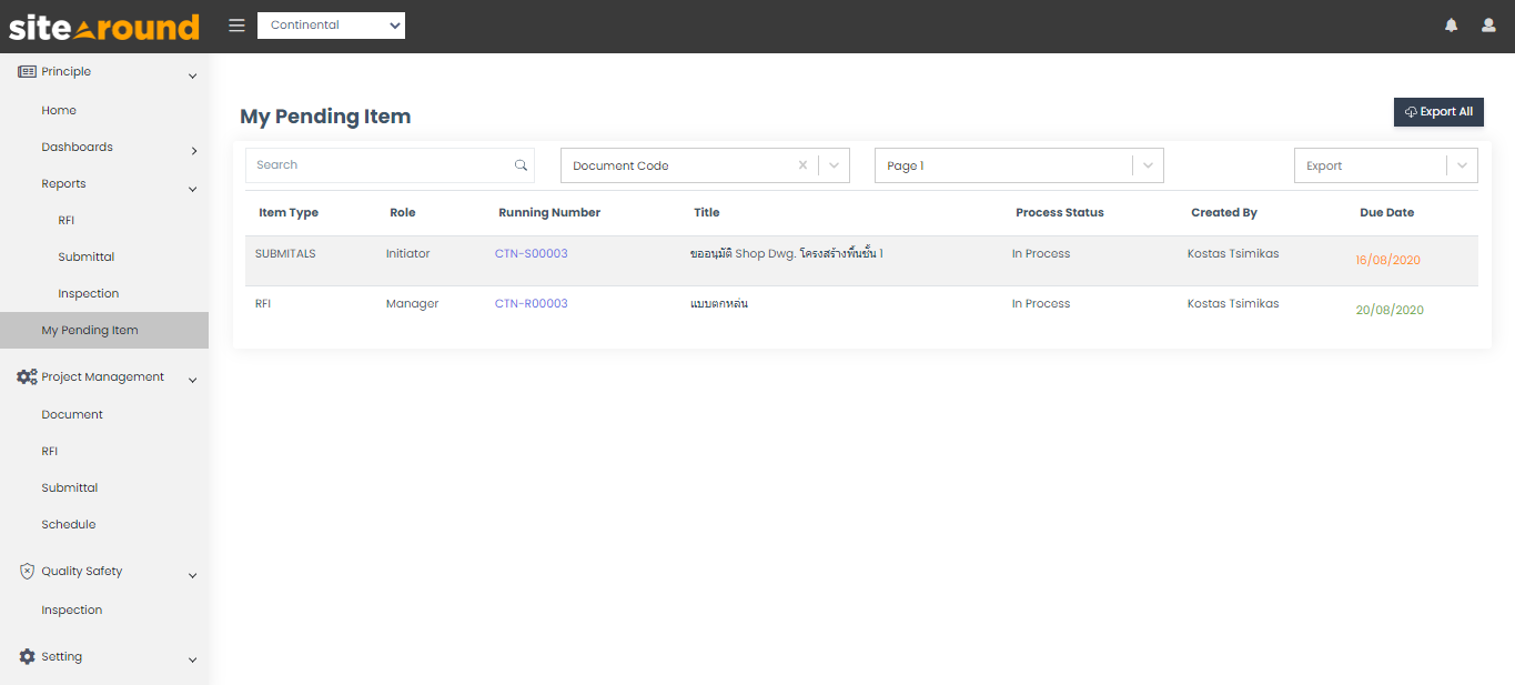This screenshot has width=1515, height=685.
Task: Click the Quality Safety shield icon
Action: point(27,571)
